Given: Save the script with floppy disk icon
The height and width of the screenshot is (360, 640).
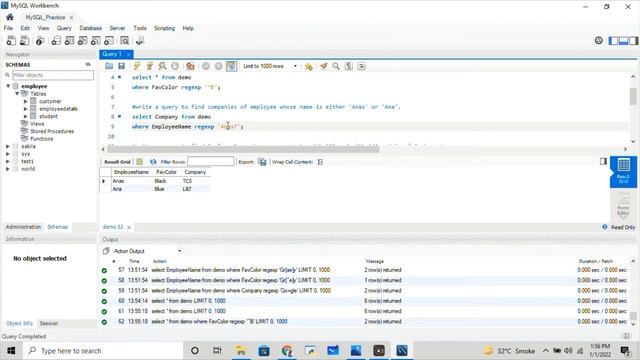Looking at the screenshot, I should pyautogui.click(x=121, y=66).
